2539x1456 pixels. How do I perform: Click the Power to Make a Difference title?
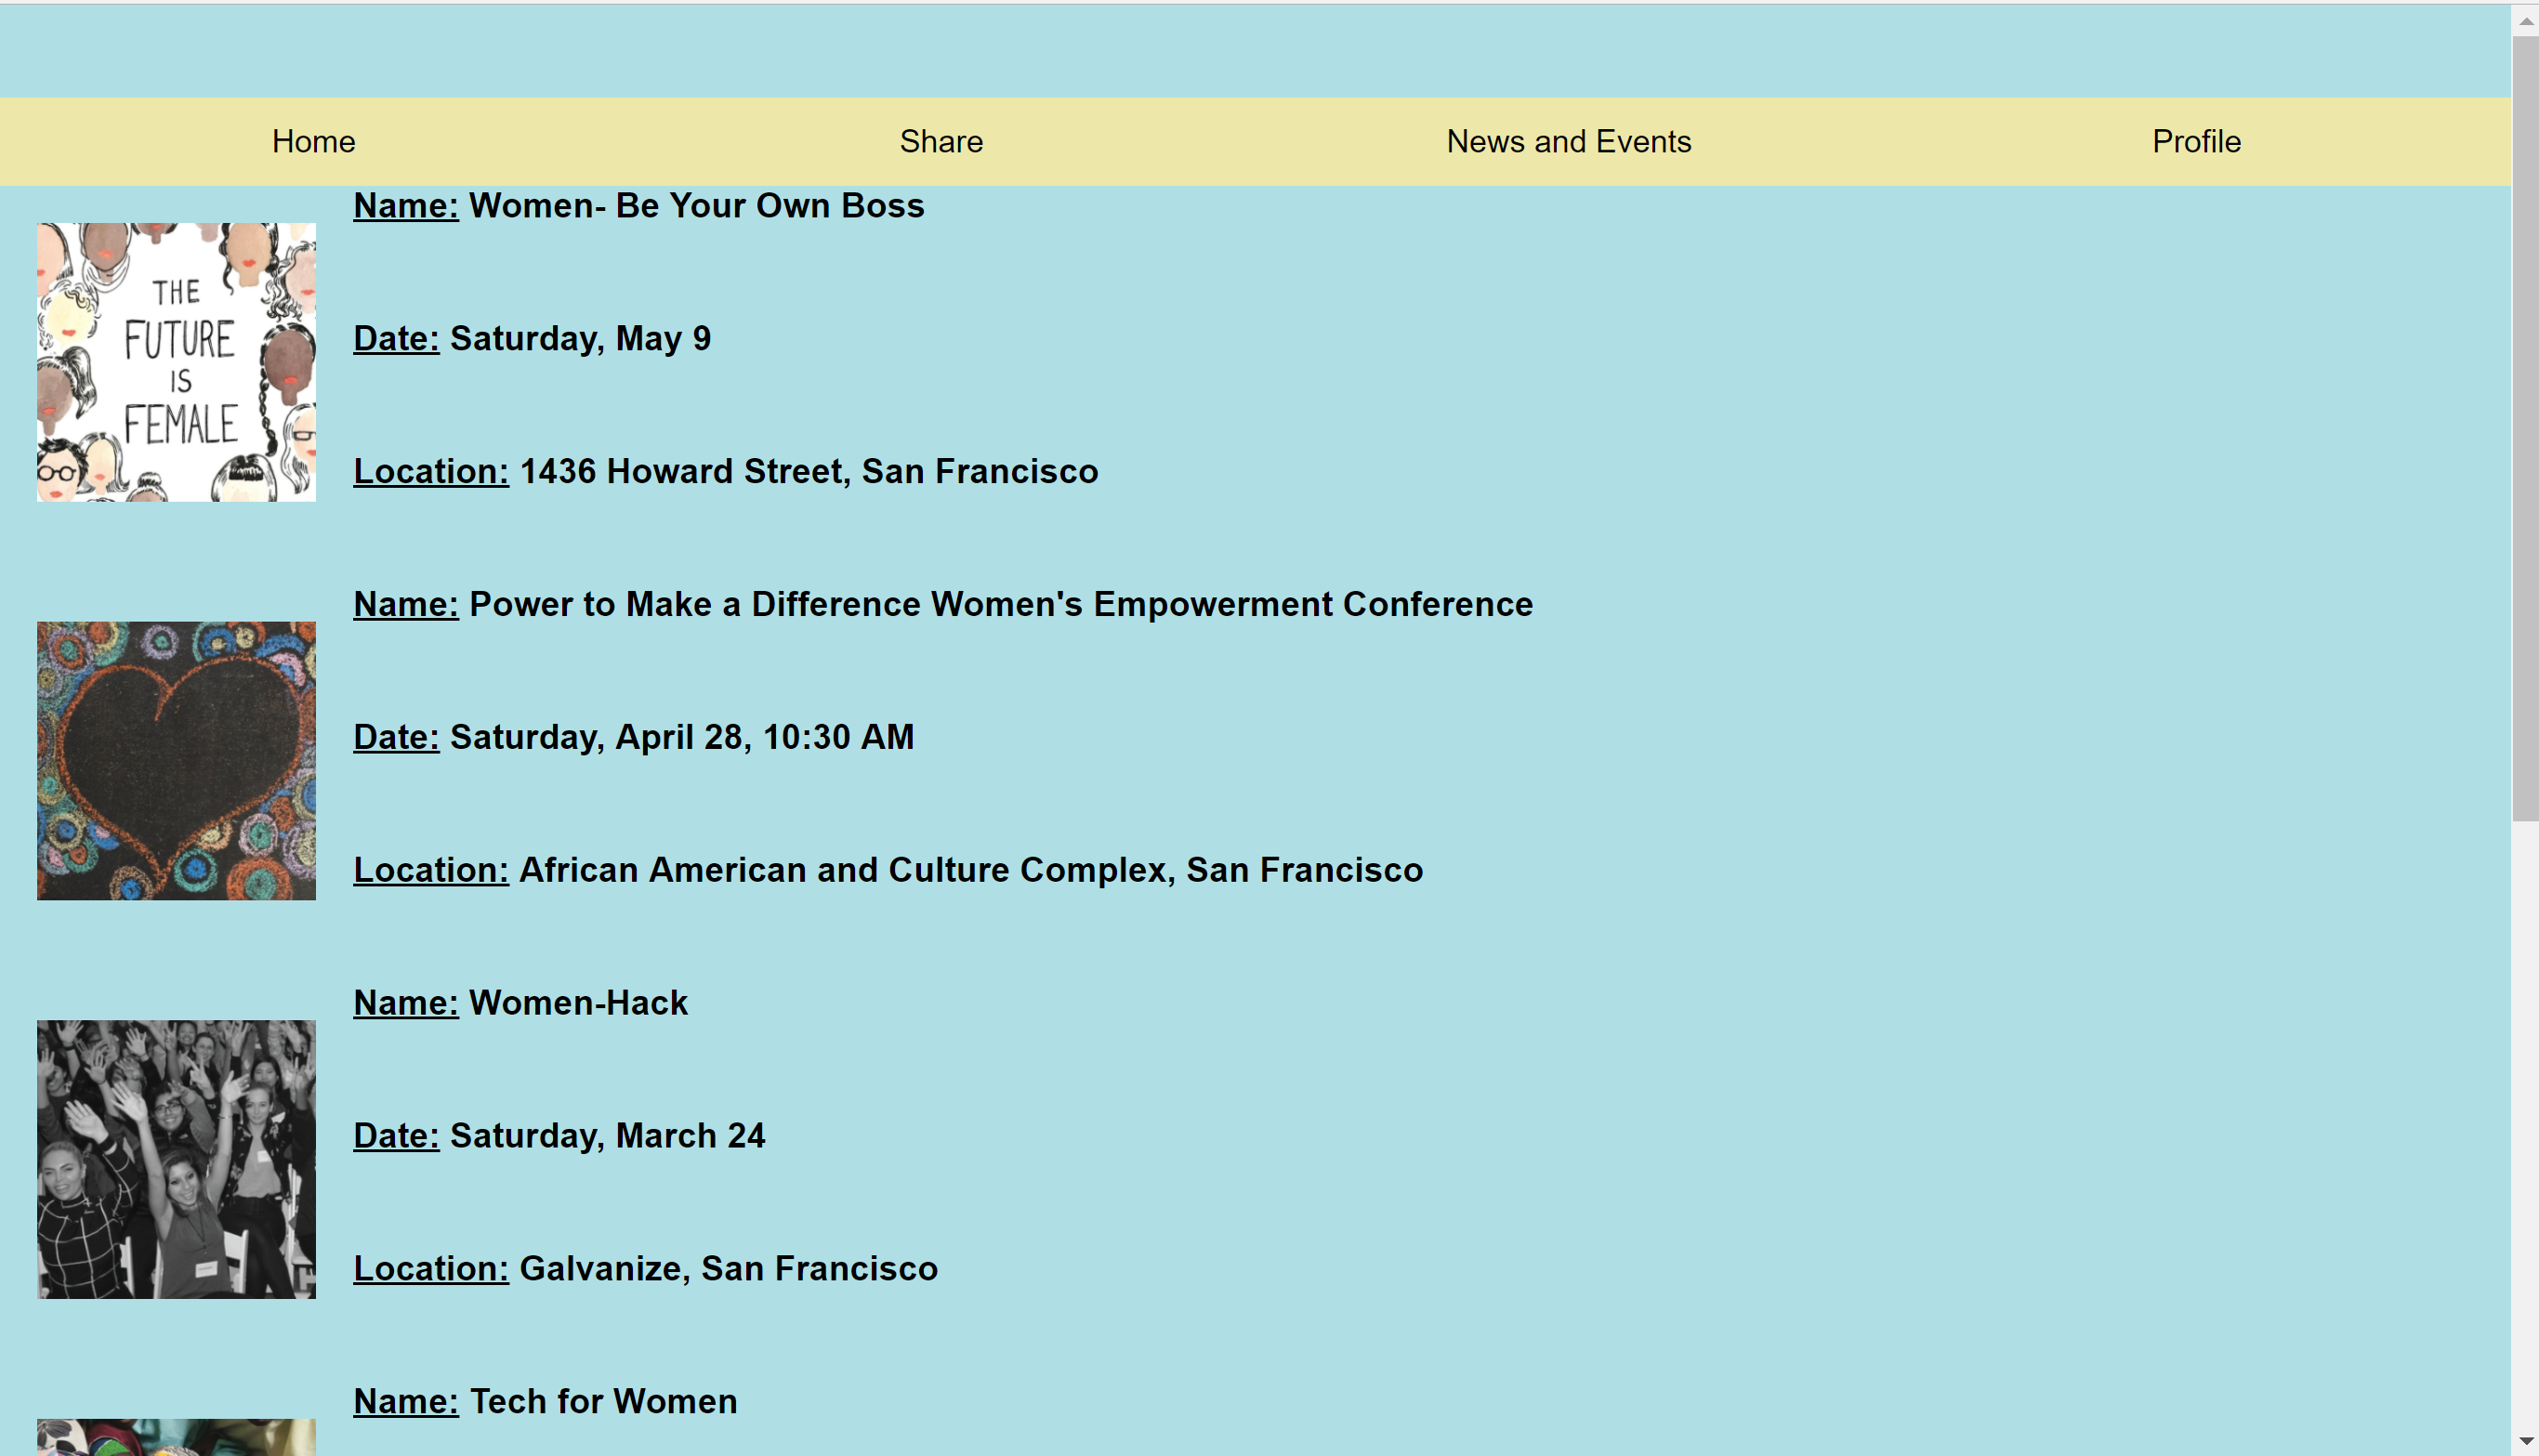(x=1000, y=604)
